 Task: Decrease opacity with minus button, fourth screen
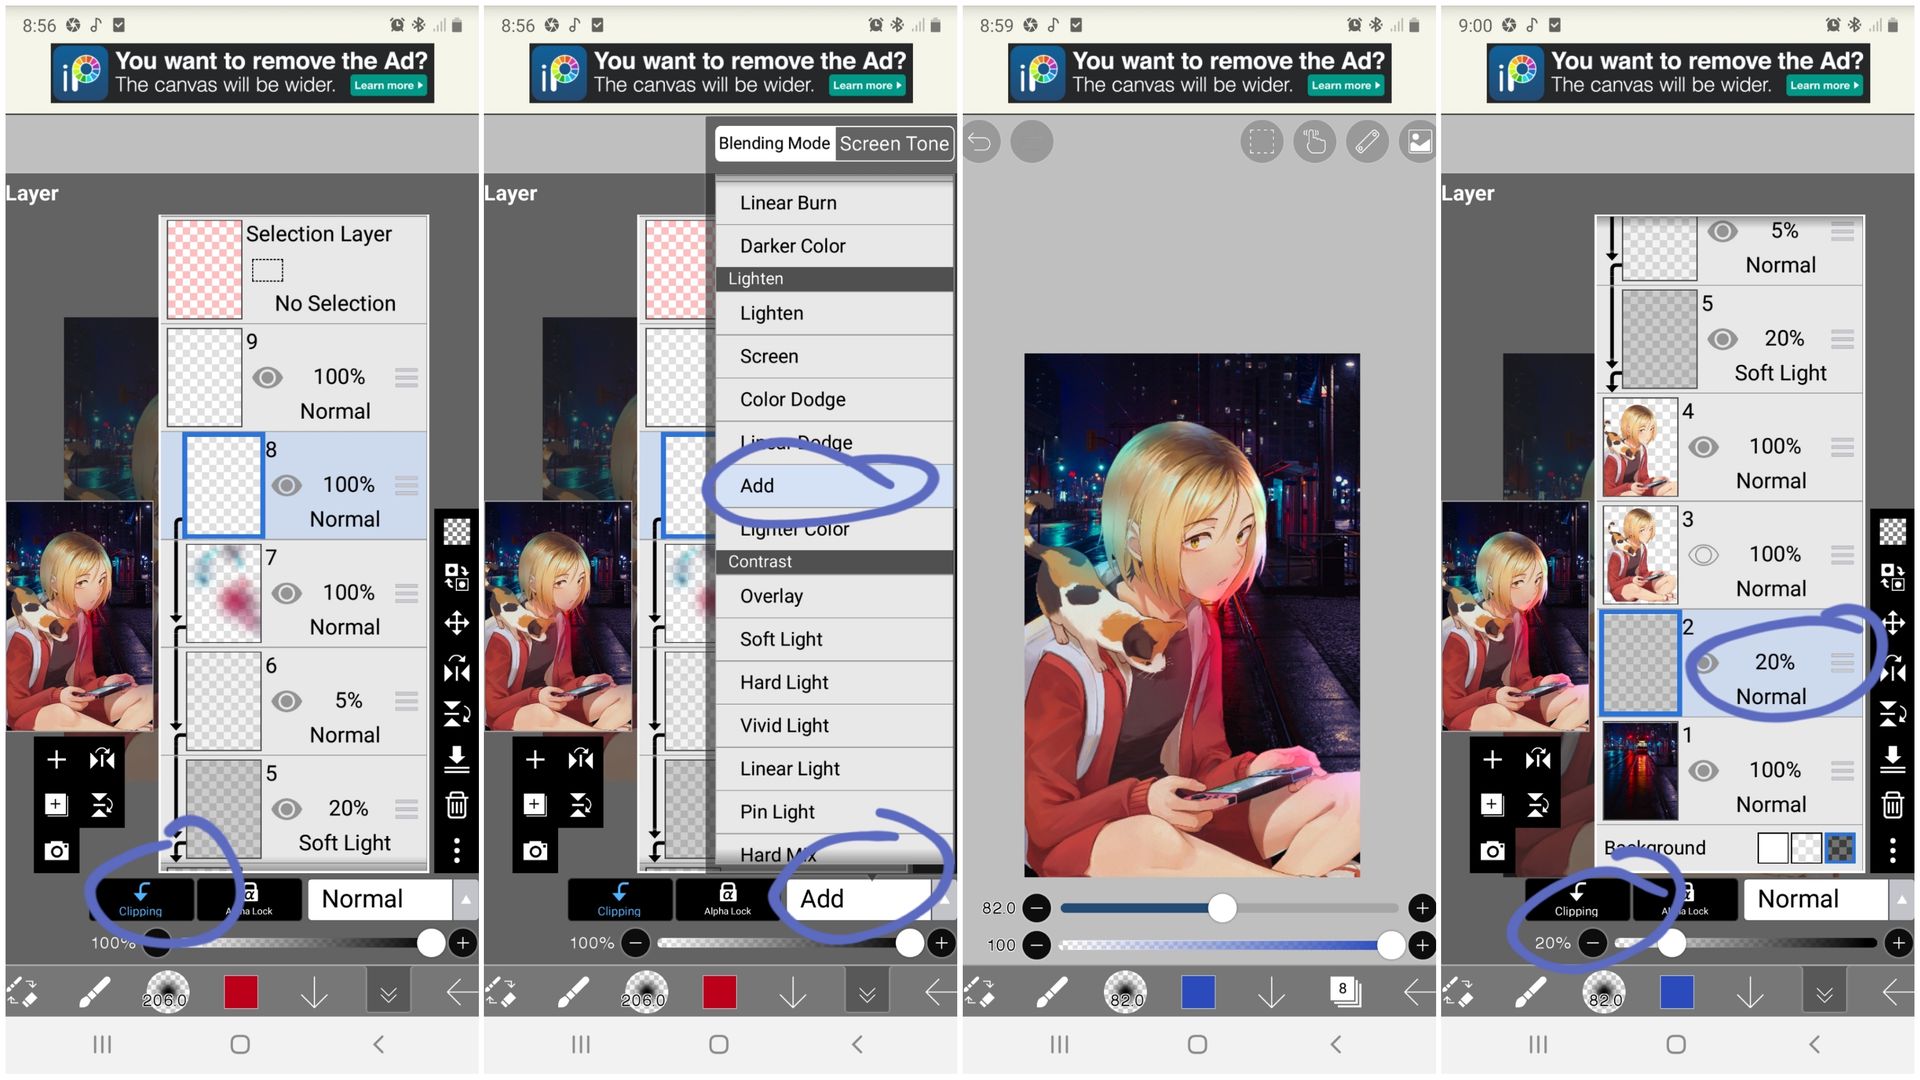[x=1593, y=943]
